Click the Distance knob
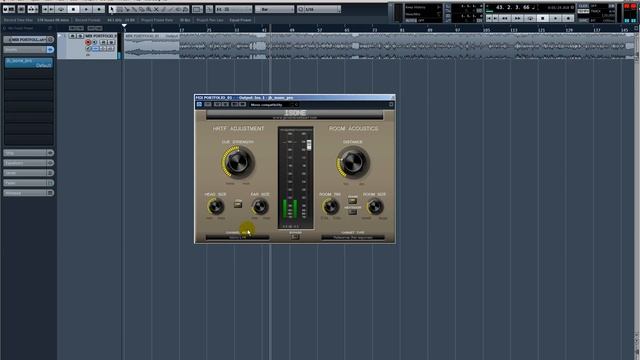This screenshot has height=360, width=640. coord(353,162)
